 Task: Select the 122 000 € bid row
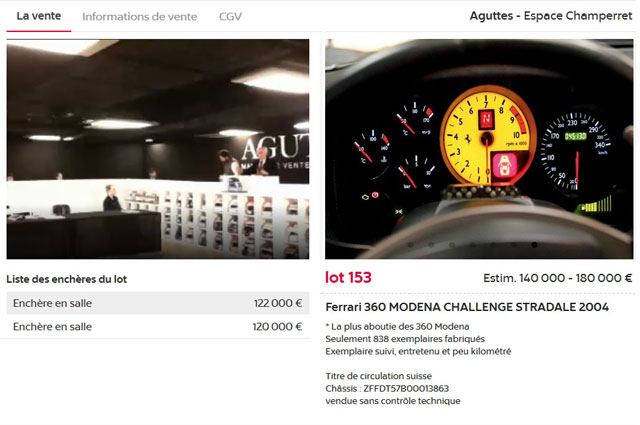158,303
